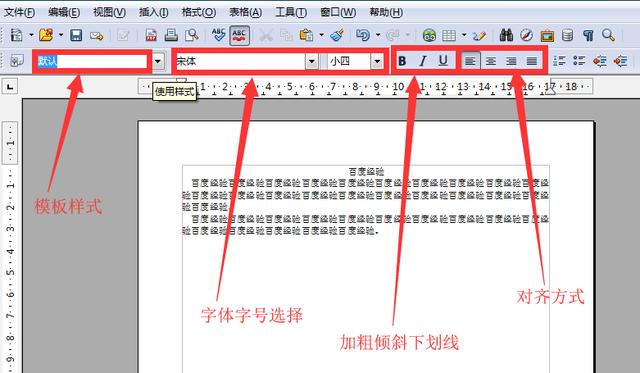Toggle AutoSpellcheck ABC wavy-underline button

coord(239,36)
